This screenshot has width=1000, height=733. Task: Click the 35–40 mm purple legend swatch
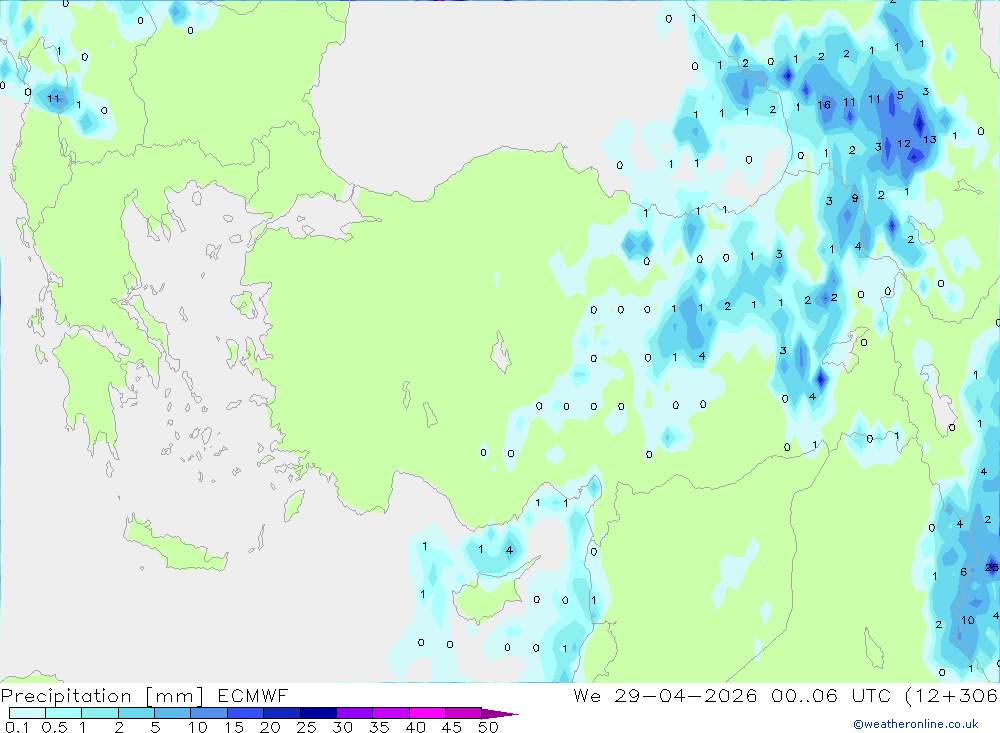(391, 713)
